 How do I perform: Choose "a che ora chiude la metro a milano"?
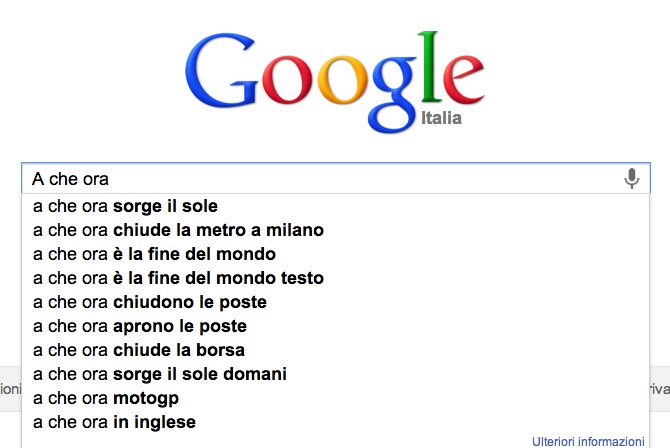pyautogui.click(x=178, y=230)
